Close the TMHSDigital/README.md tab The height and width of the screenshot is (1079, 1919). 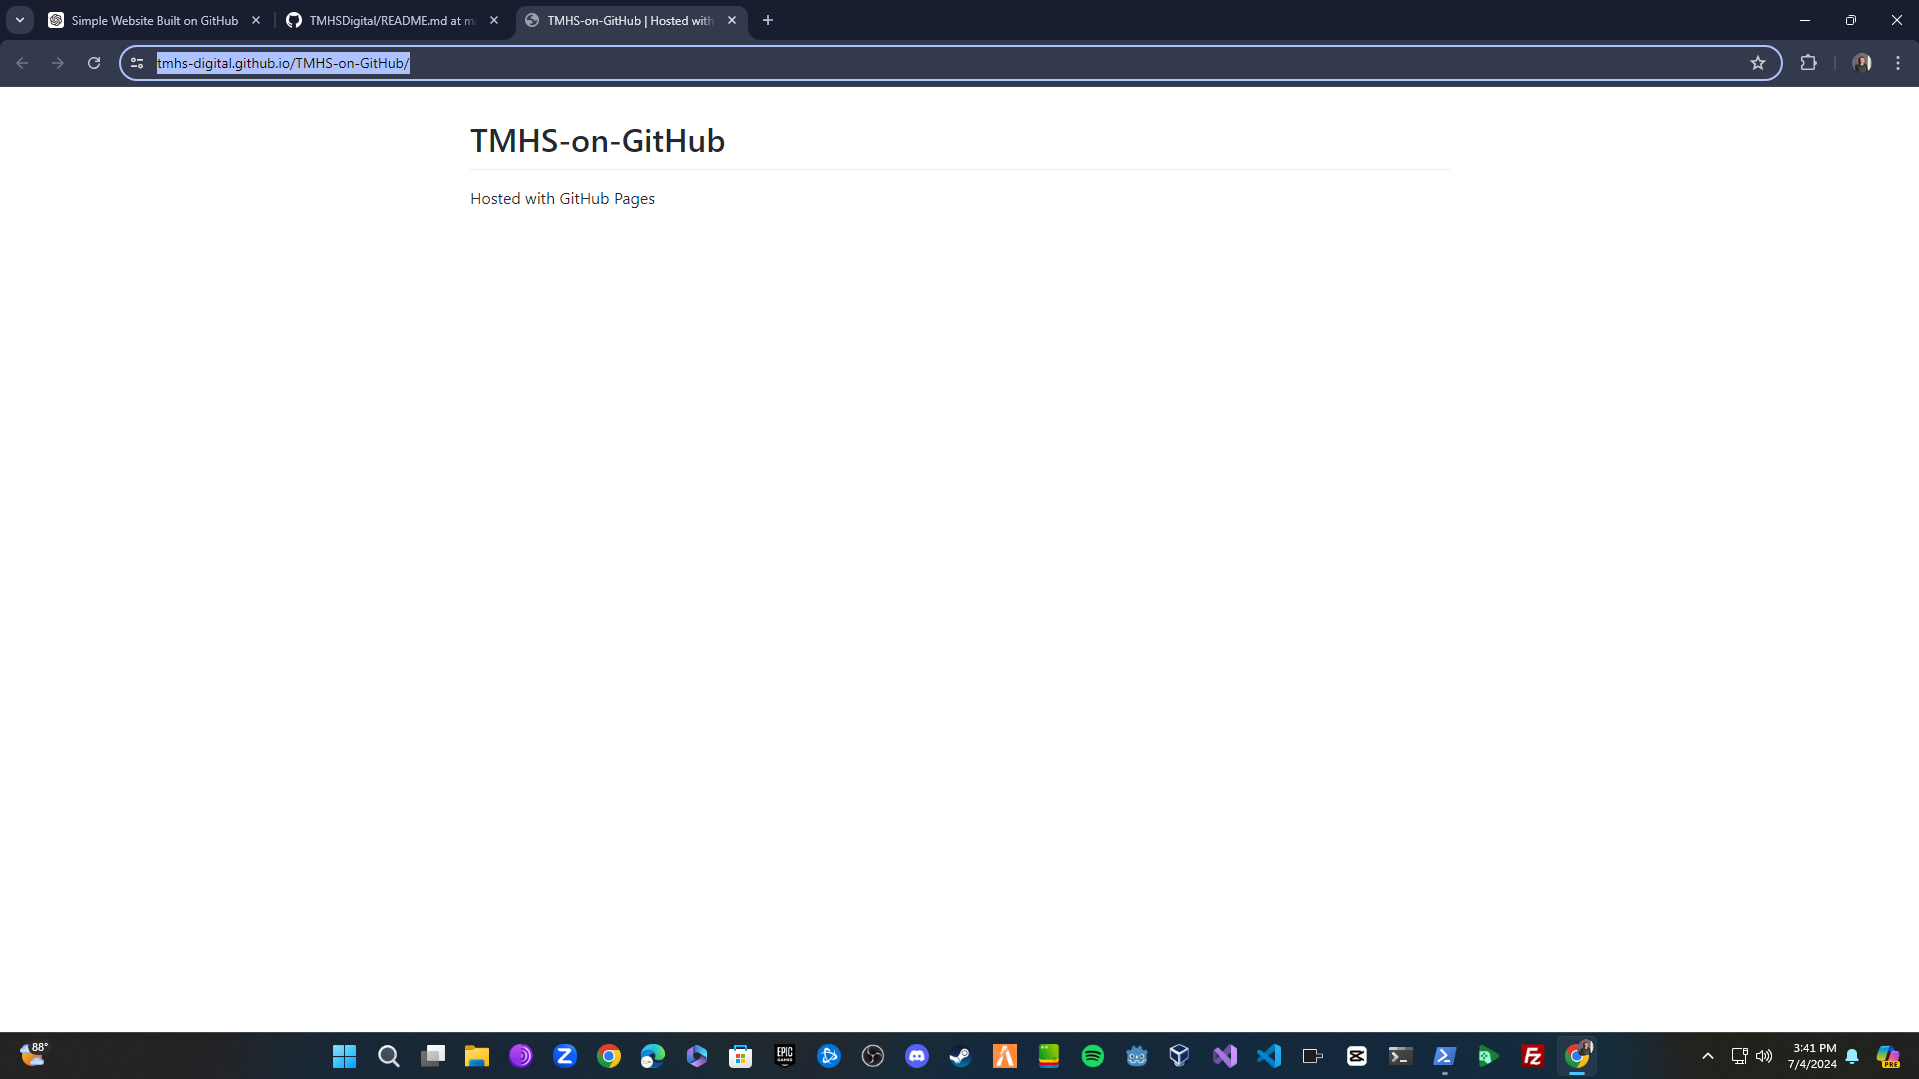(x=494, y=20)
